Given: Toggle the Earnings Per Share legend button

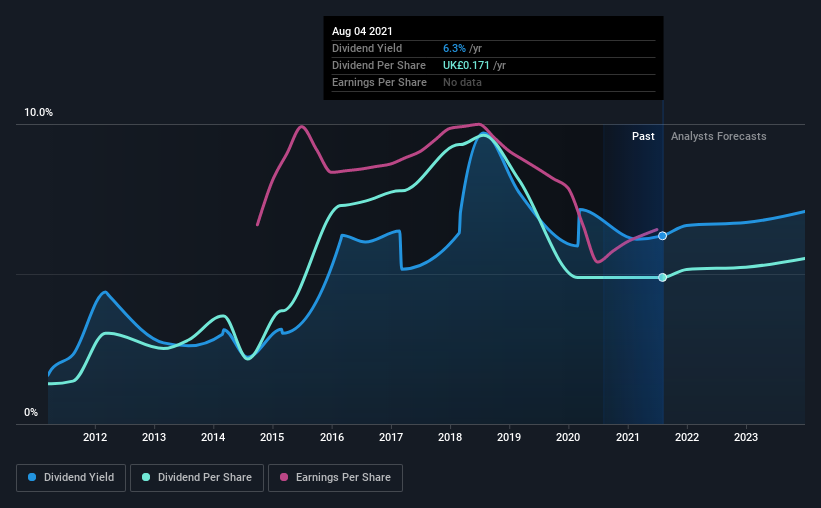Looking at the screenshot, I should tap(335, 478).
